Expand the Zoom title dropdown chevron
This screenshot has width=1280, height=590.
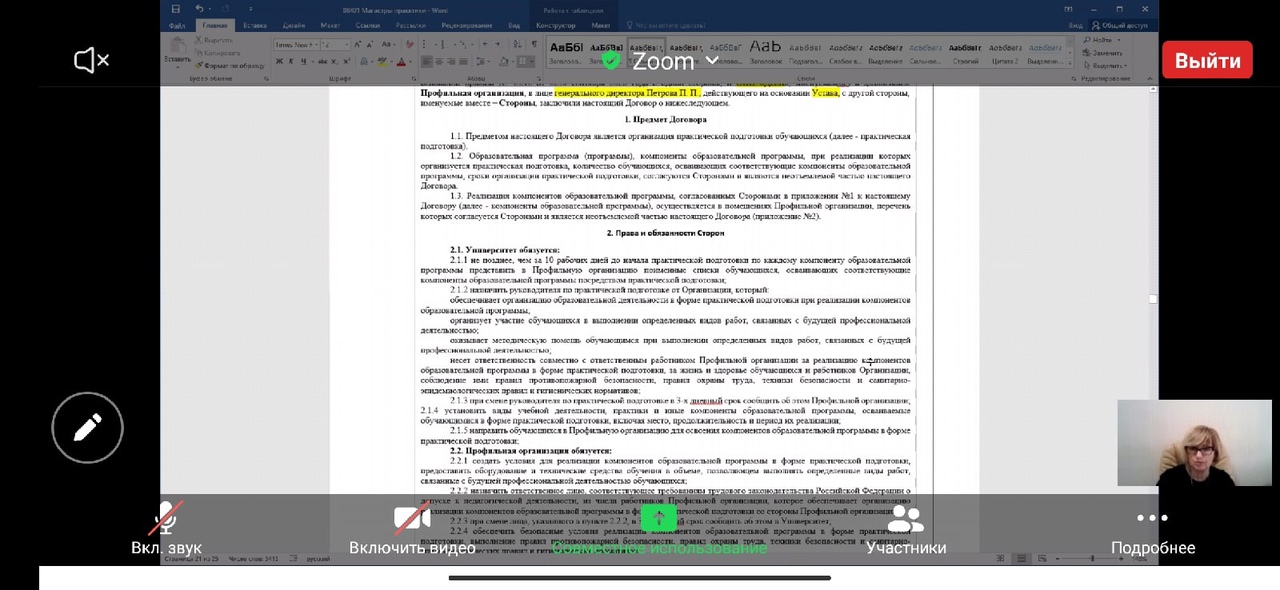coord(712,61)
